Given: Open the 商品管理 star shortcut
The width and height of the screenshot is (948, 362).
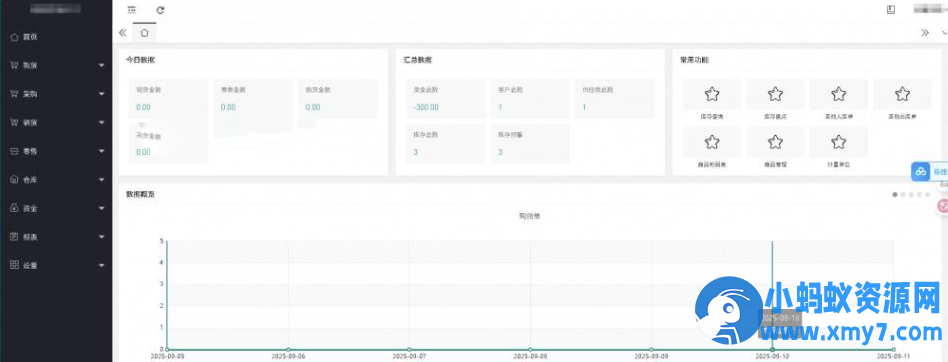Looking at the screenshot, I should 775,142.
